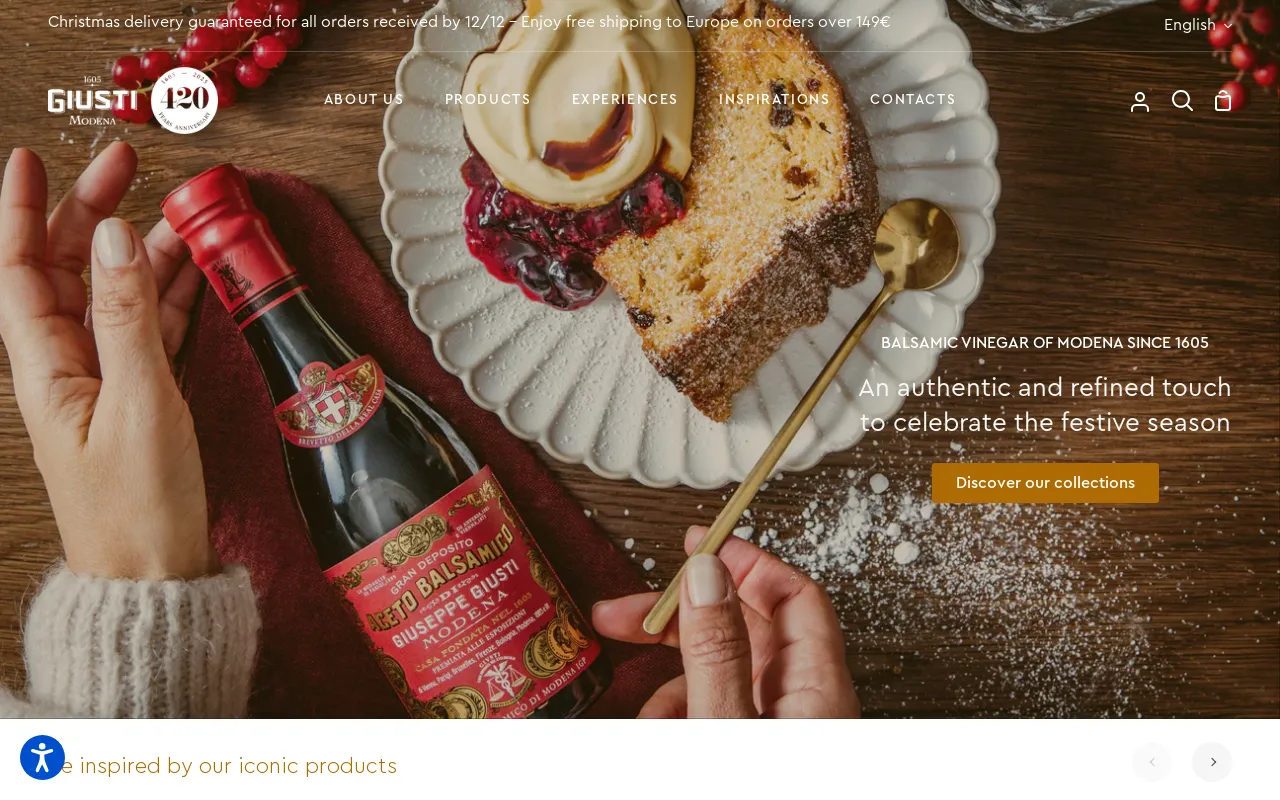This screenshot has height=800, width=1280.
Task: Go to previous iconic products slide
Action: 1152,762
